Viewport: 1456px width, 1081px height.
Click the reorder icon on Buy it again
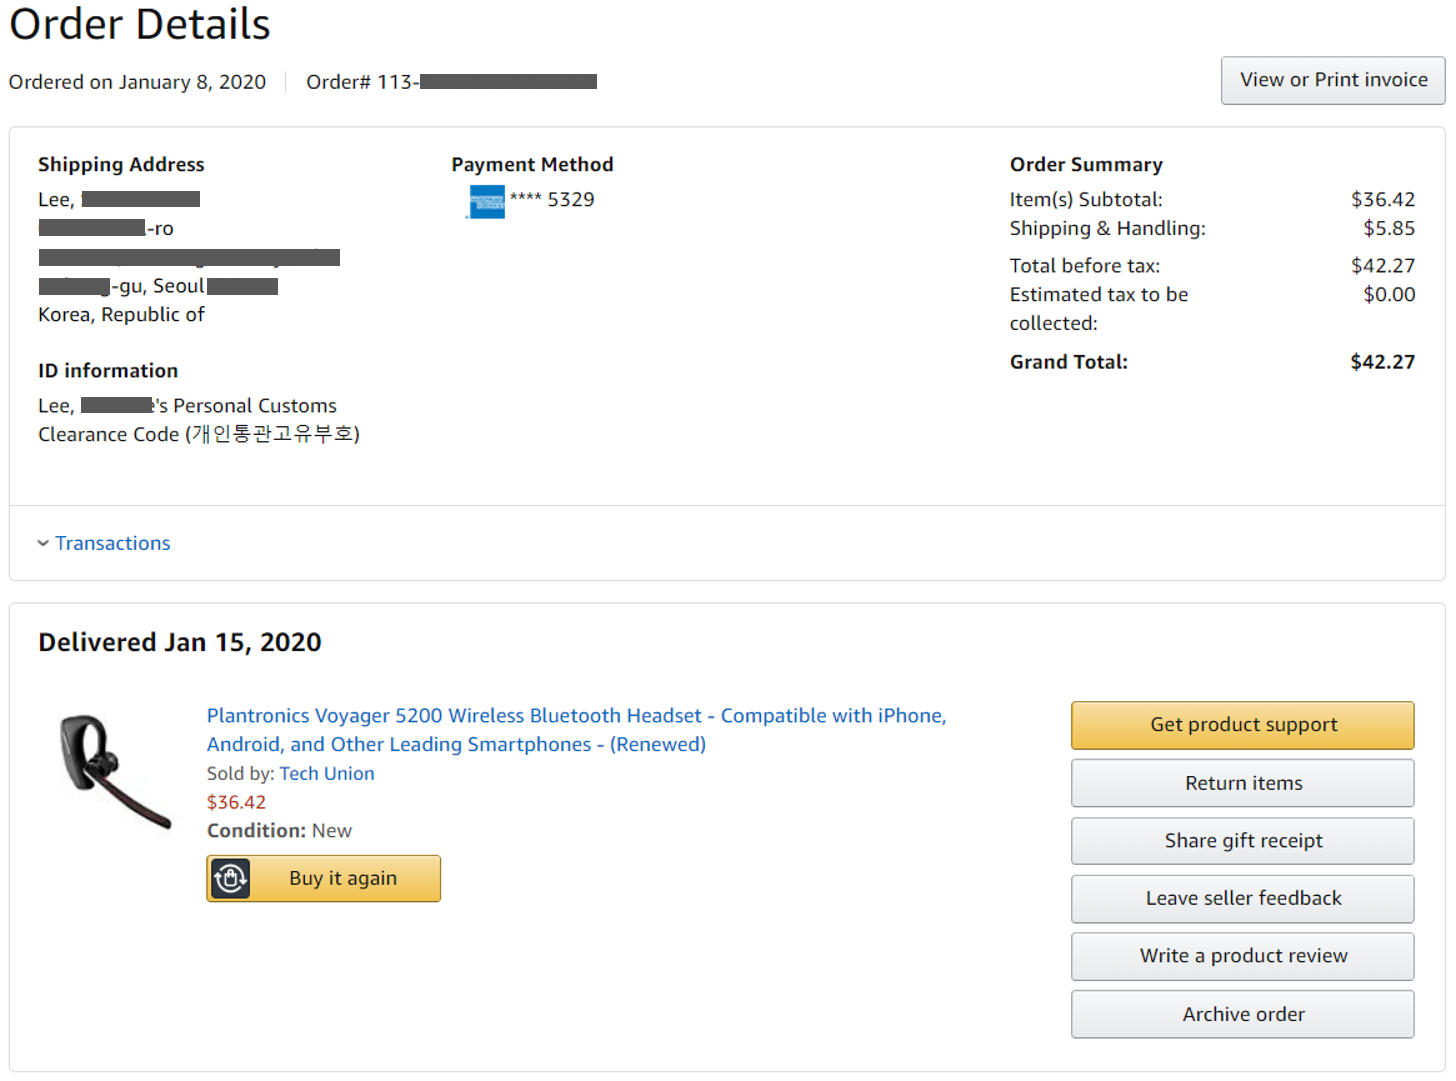[x=231, y=878]
